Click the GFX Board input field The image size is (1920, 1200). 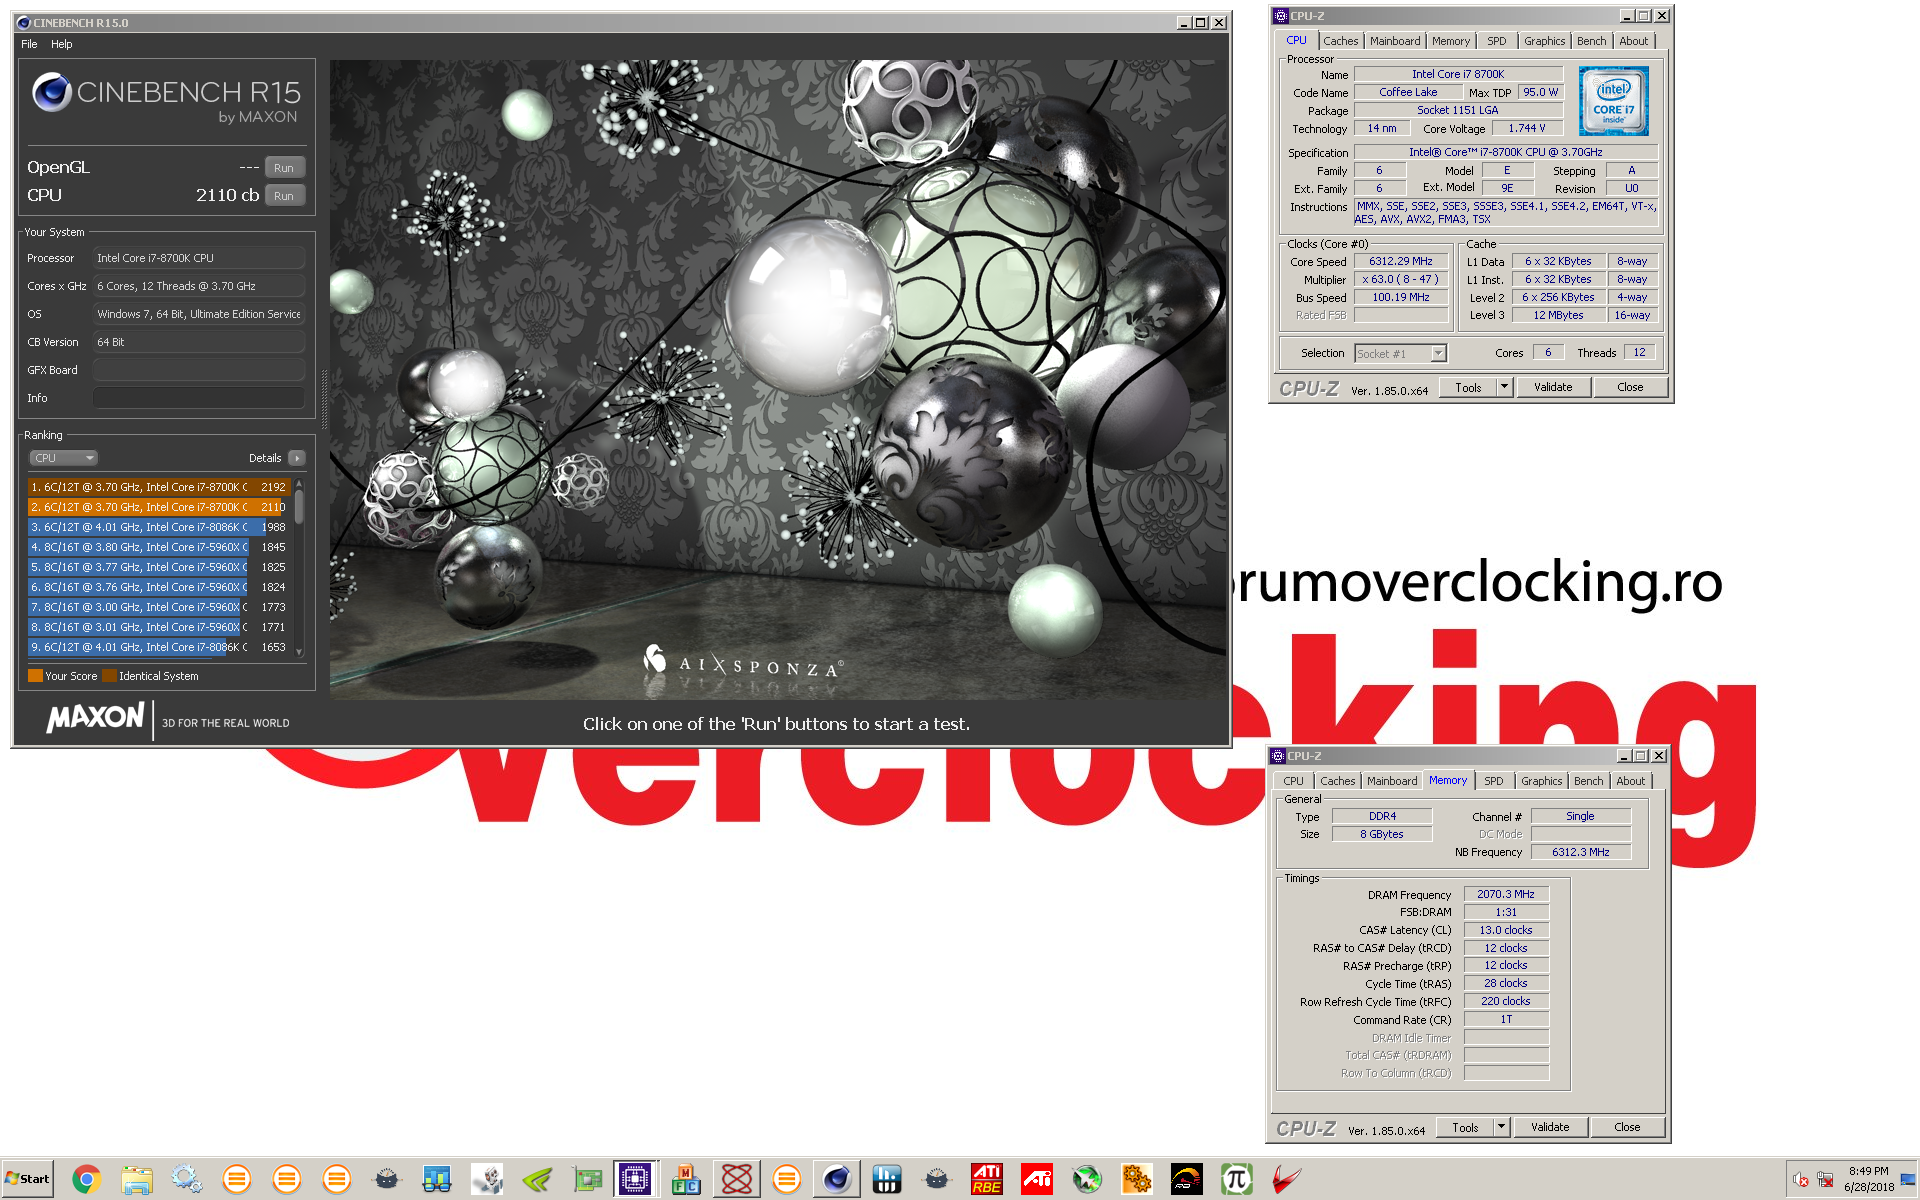tap(199, 370)
